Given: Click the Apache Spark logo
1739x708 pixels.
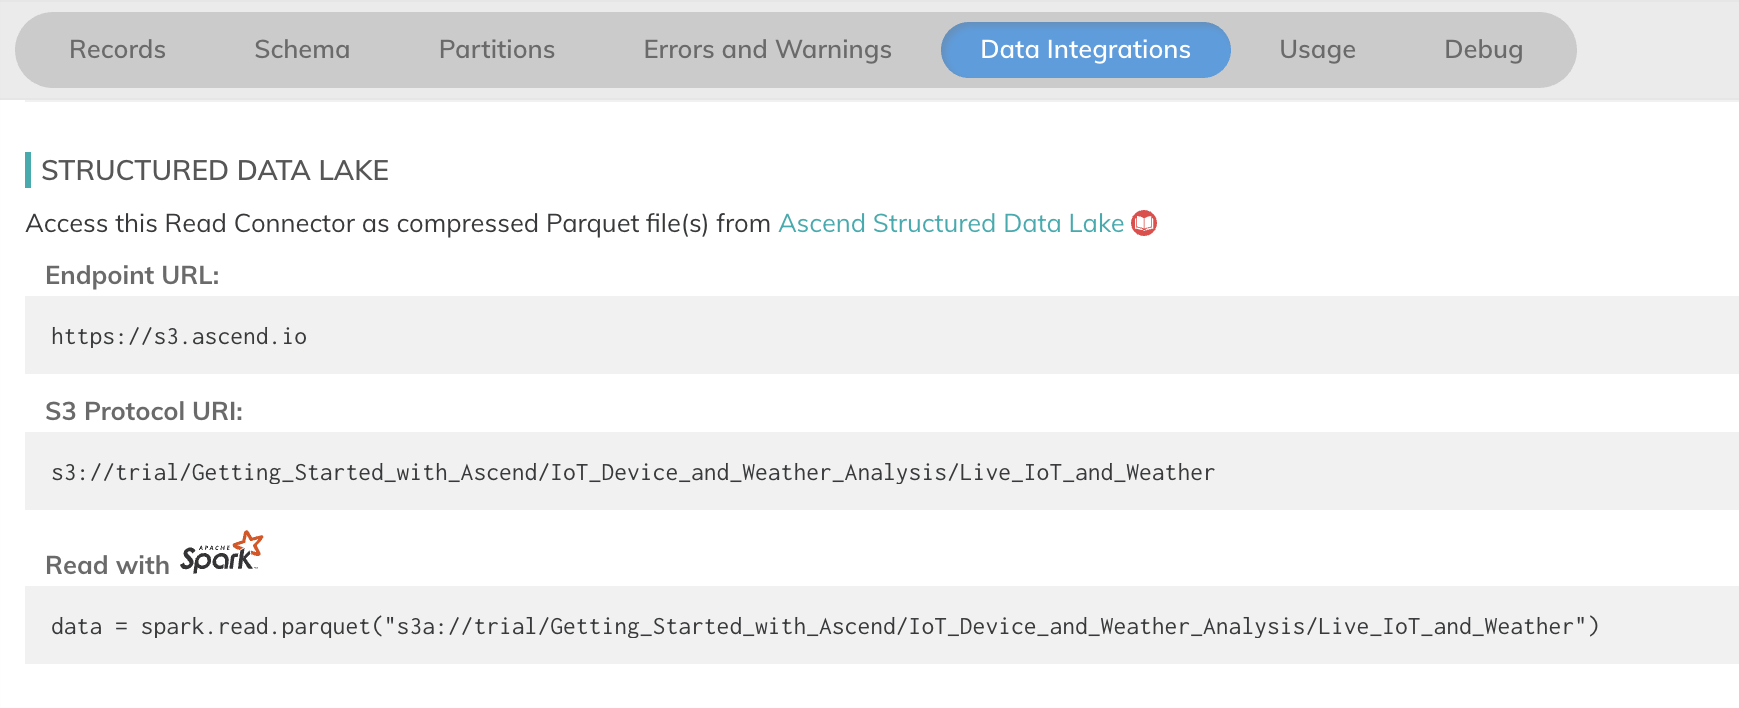Looking at the screenshot, I should click(x=221, y=553).
